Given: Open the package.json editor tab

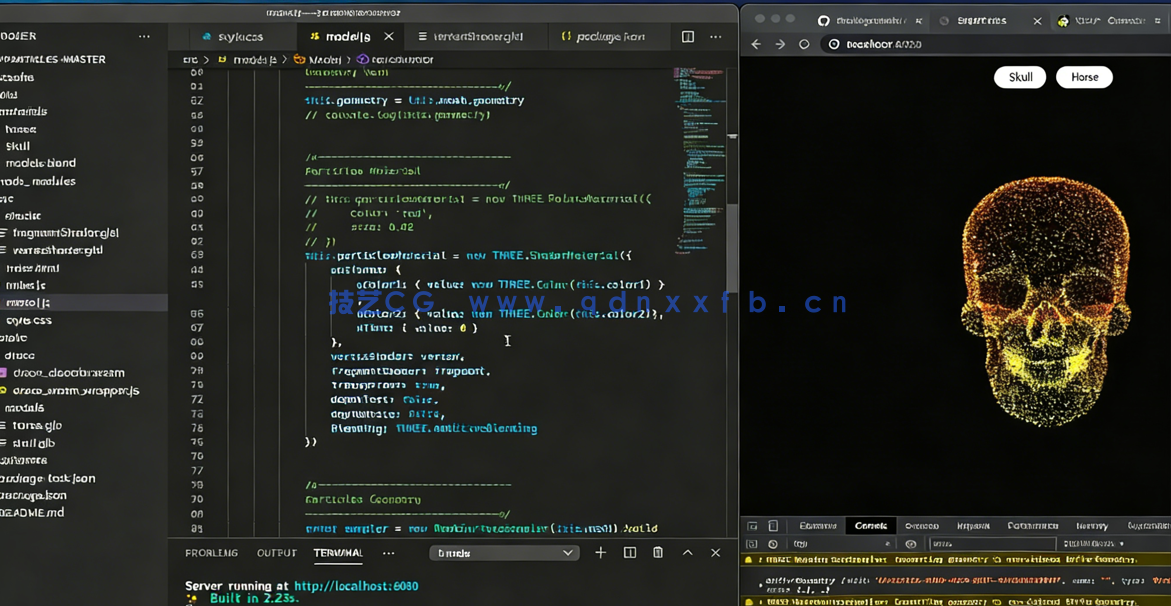Looking at the screenshot, I should tap(603, 37).
